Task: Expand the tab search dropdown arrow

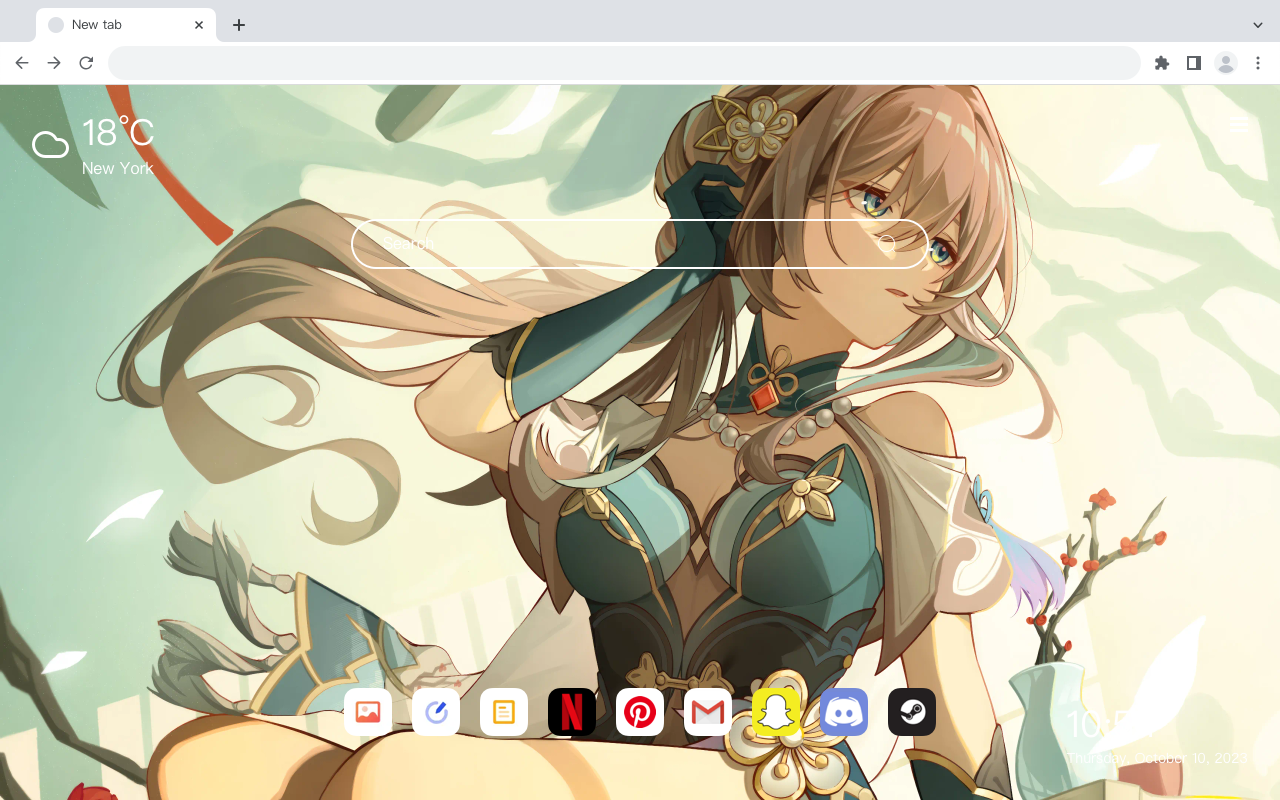Action: [x=1258, y=25]
